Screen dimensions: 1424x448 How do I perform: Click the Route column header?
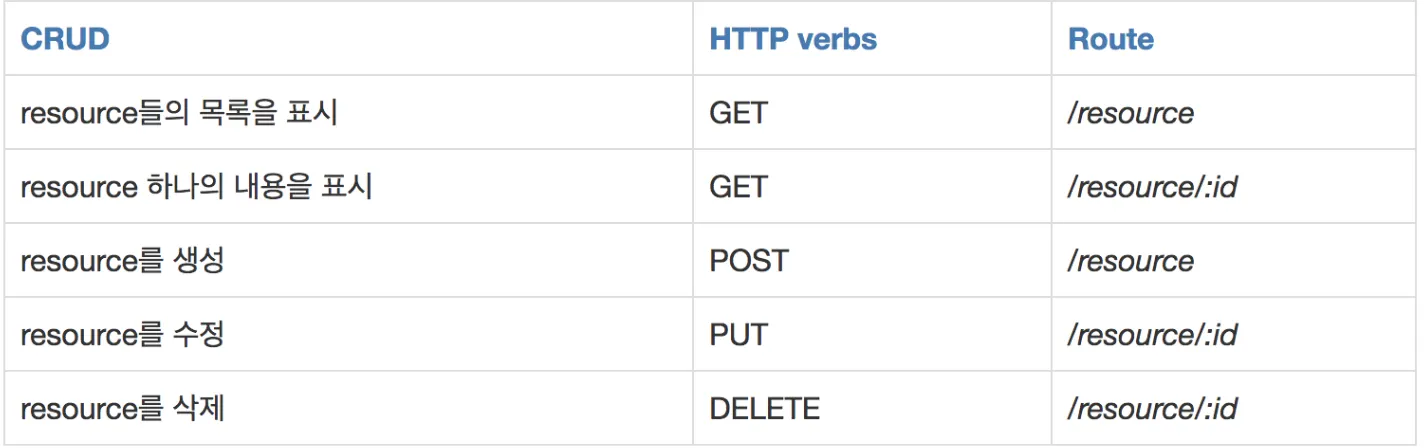[x=1111, y=39]
